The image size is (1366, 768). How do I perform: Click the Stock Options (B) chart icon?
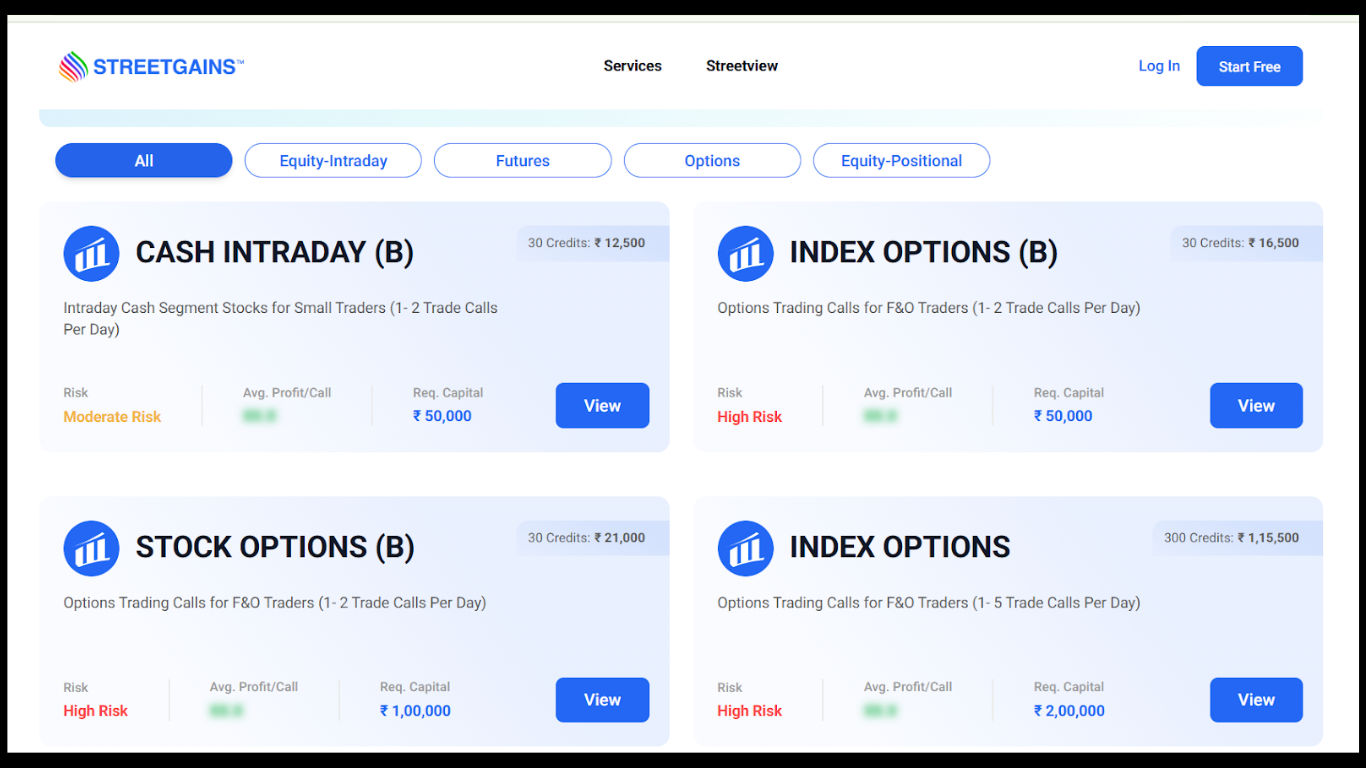pyautogui.click(x=91, y=548)
